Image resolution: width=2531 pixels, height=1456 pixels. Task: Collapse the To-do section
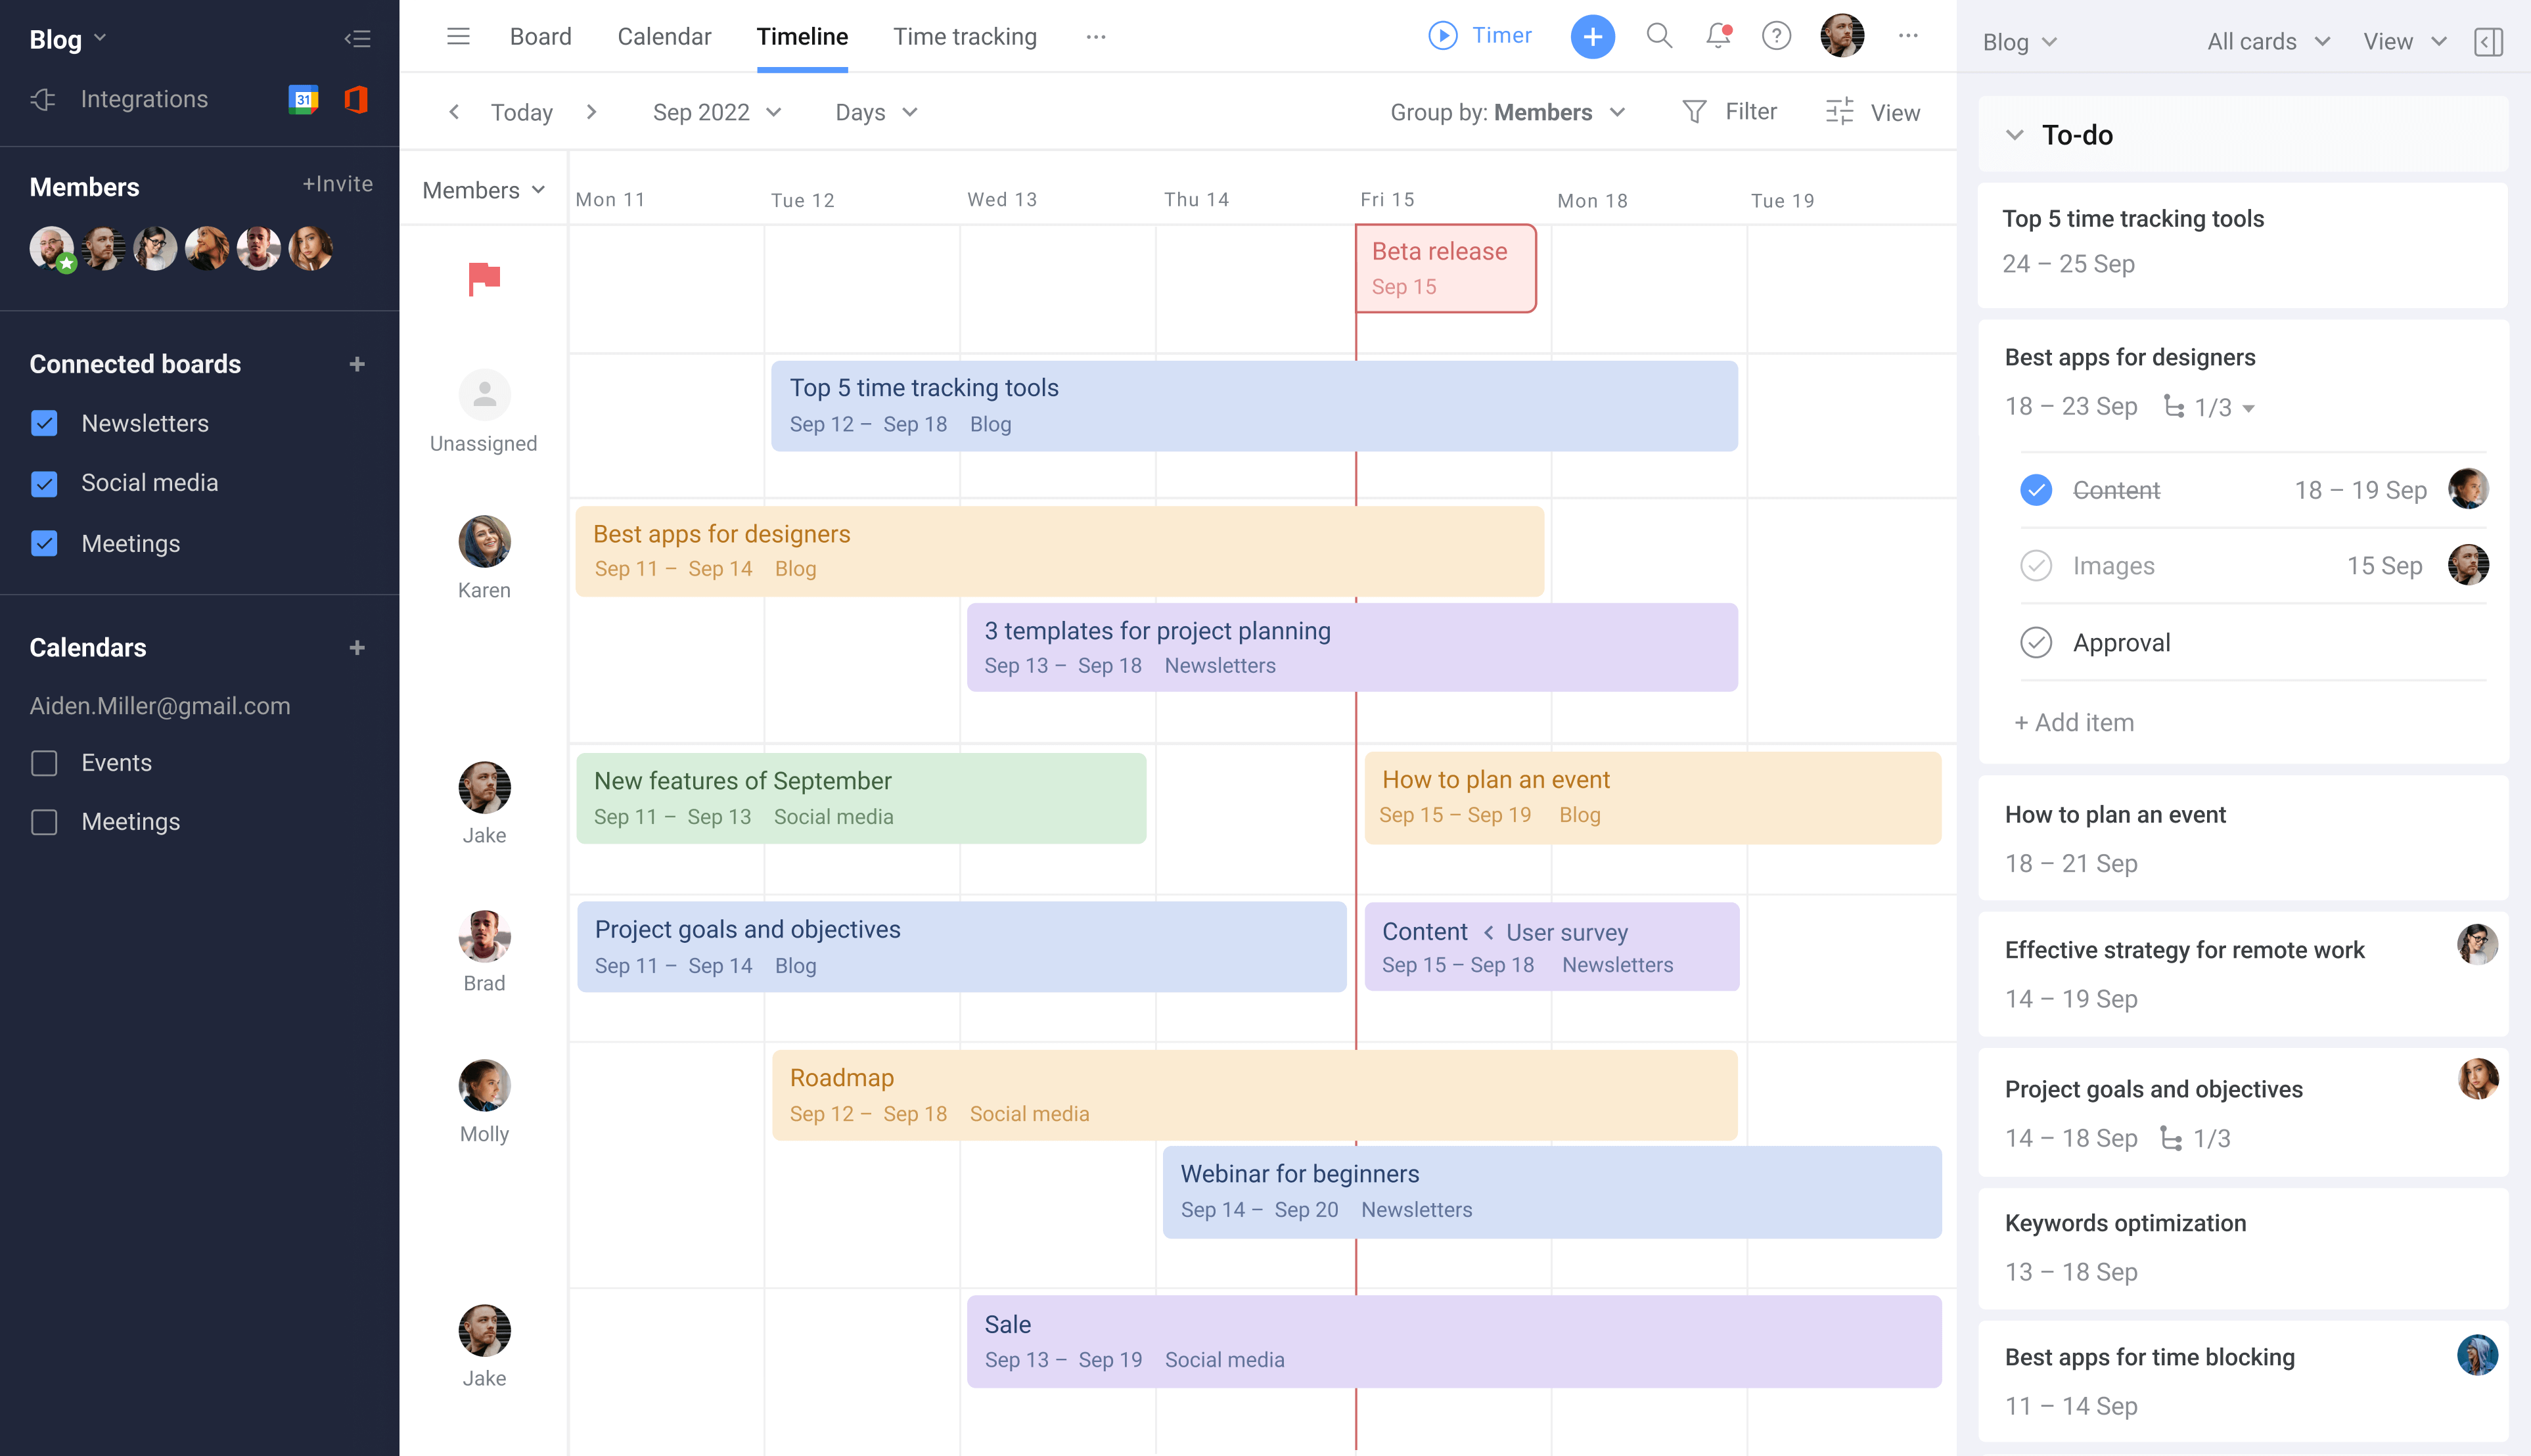(x=2016, y=134)
